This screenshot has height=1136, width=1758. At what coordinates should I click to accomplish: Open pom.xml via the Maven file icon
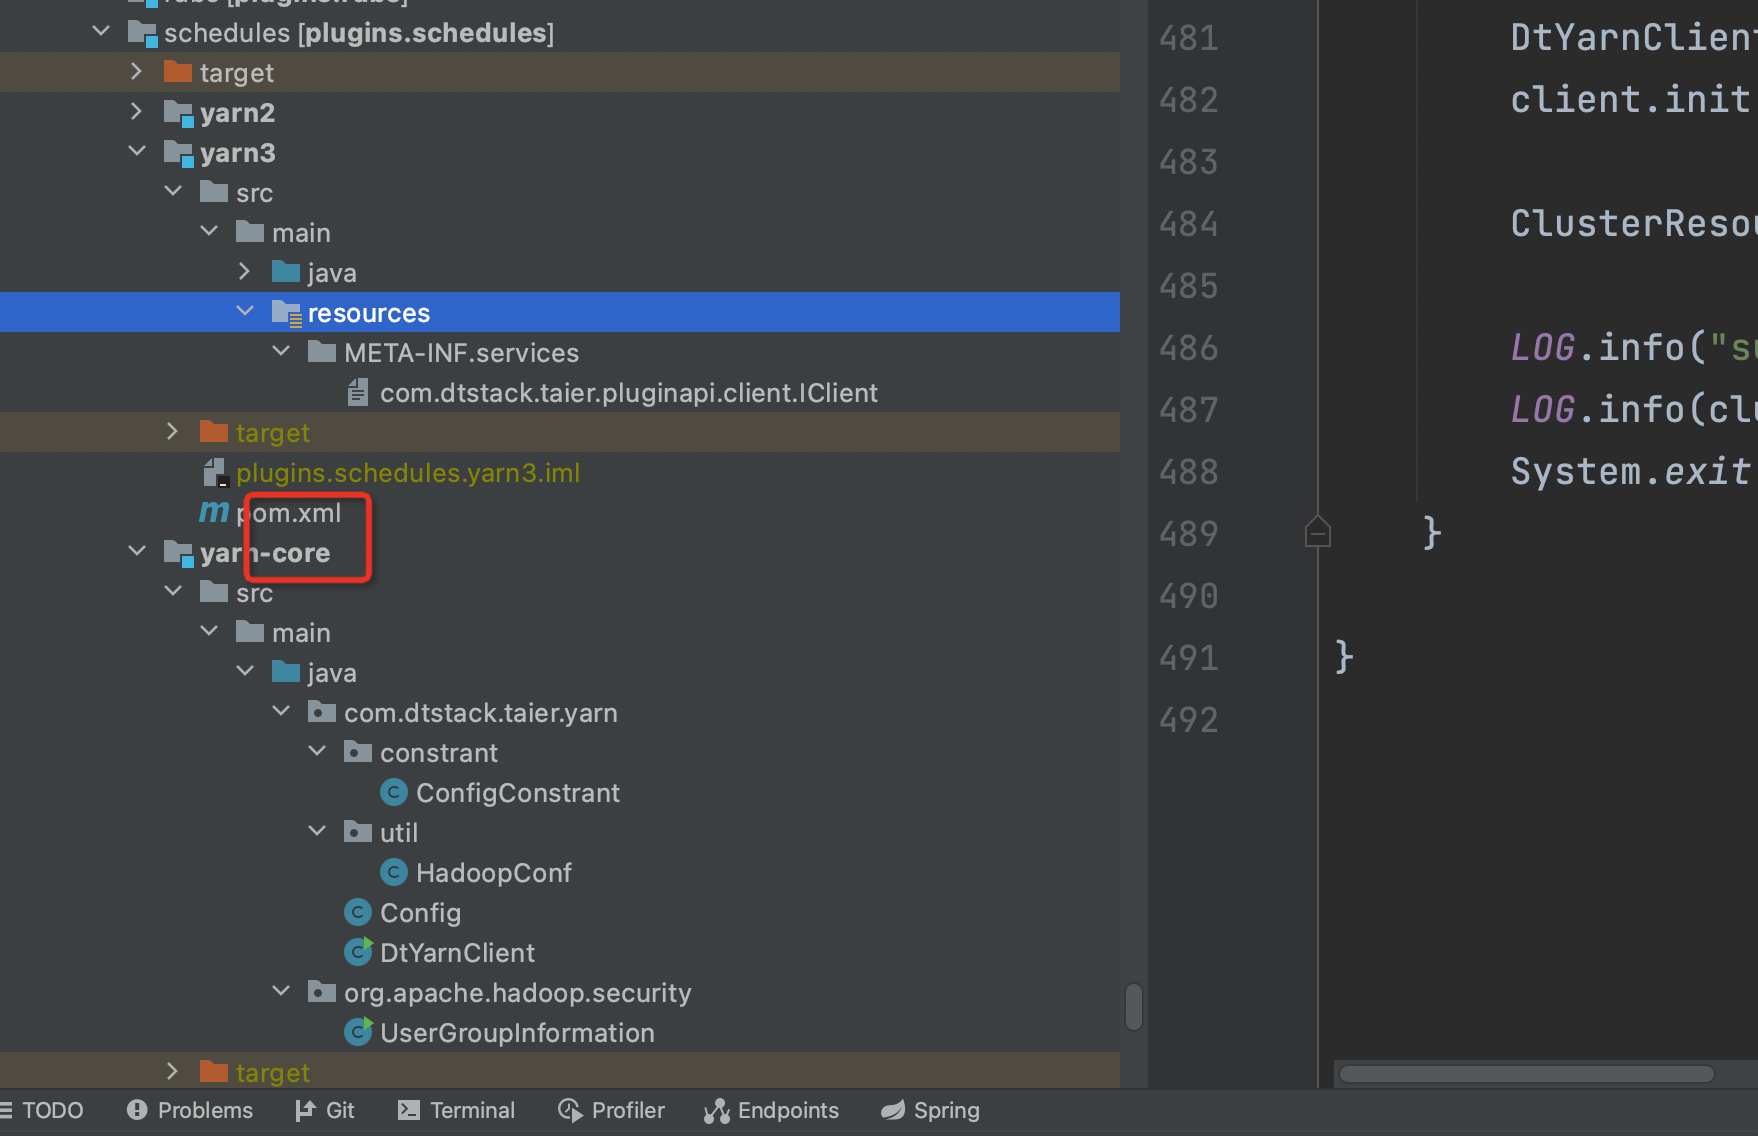[213, 512]
